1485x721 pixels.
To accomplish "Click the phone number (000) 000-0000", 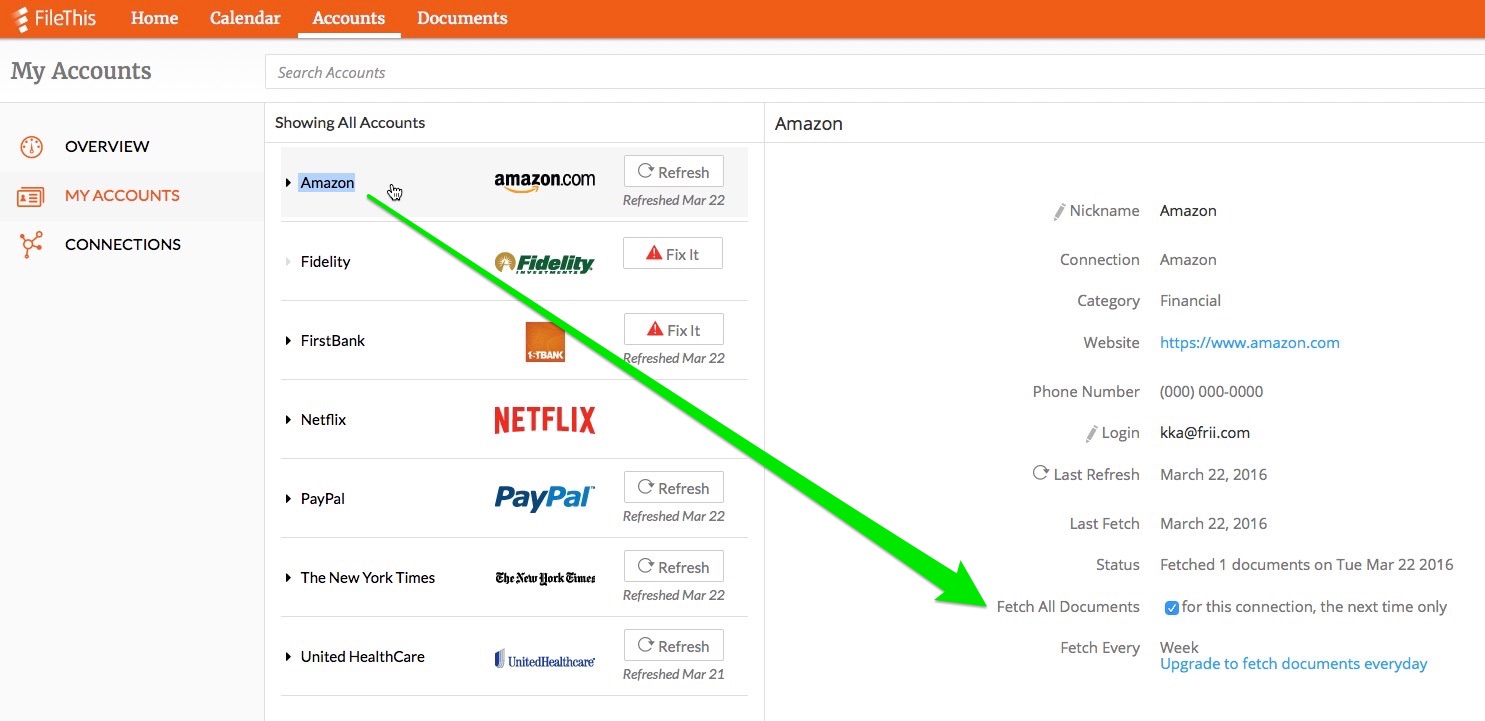I will coord(1211,392).
